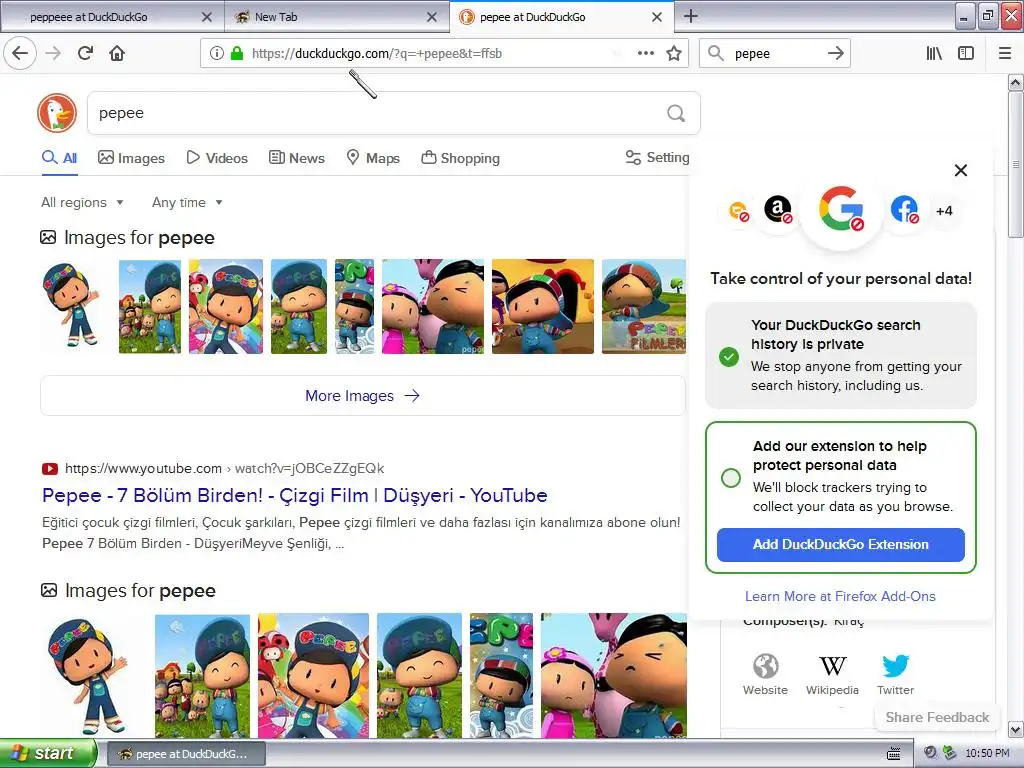Show site information icon in address bar
This screenshot has width=1024, height=768.
217,53
